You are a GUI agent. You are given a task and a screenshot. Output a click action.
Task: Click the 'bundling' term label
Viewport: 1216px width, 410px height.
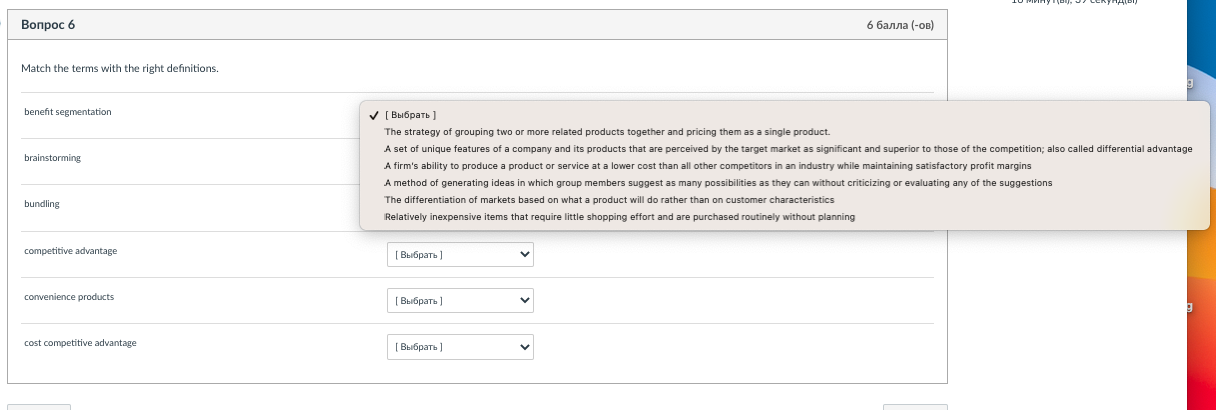(42, 204)
